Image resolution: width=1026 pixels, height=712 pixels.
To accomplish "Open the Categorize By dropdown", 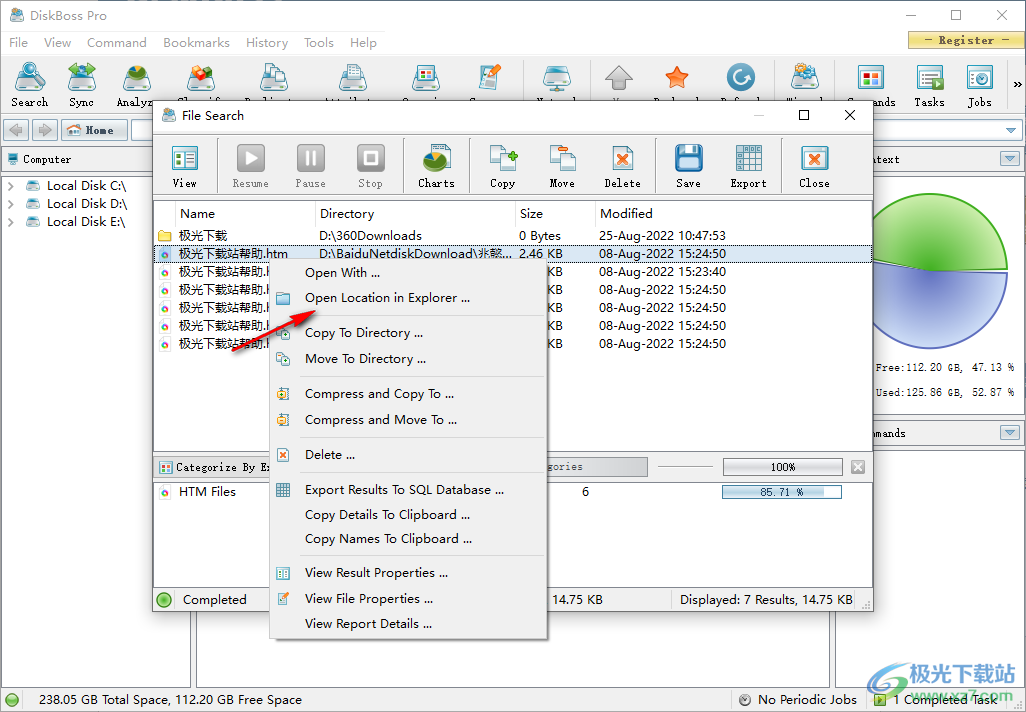I will tap(213, 467).
